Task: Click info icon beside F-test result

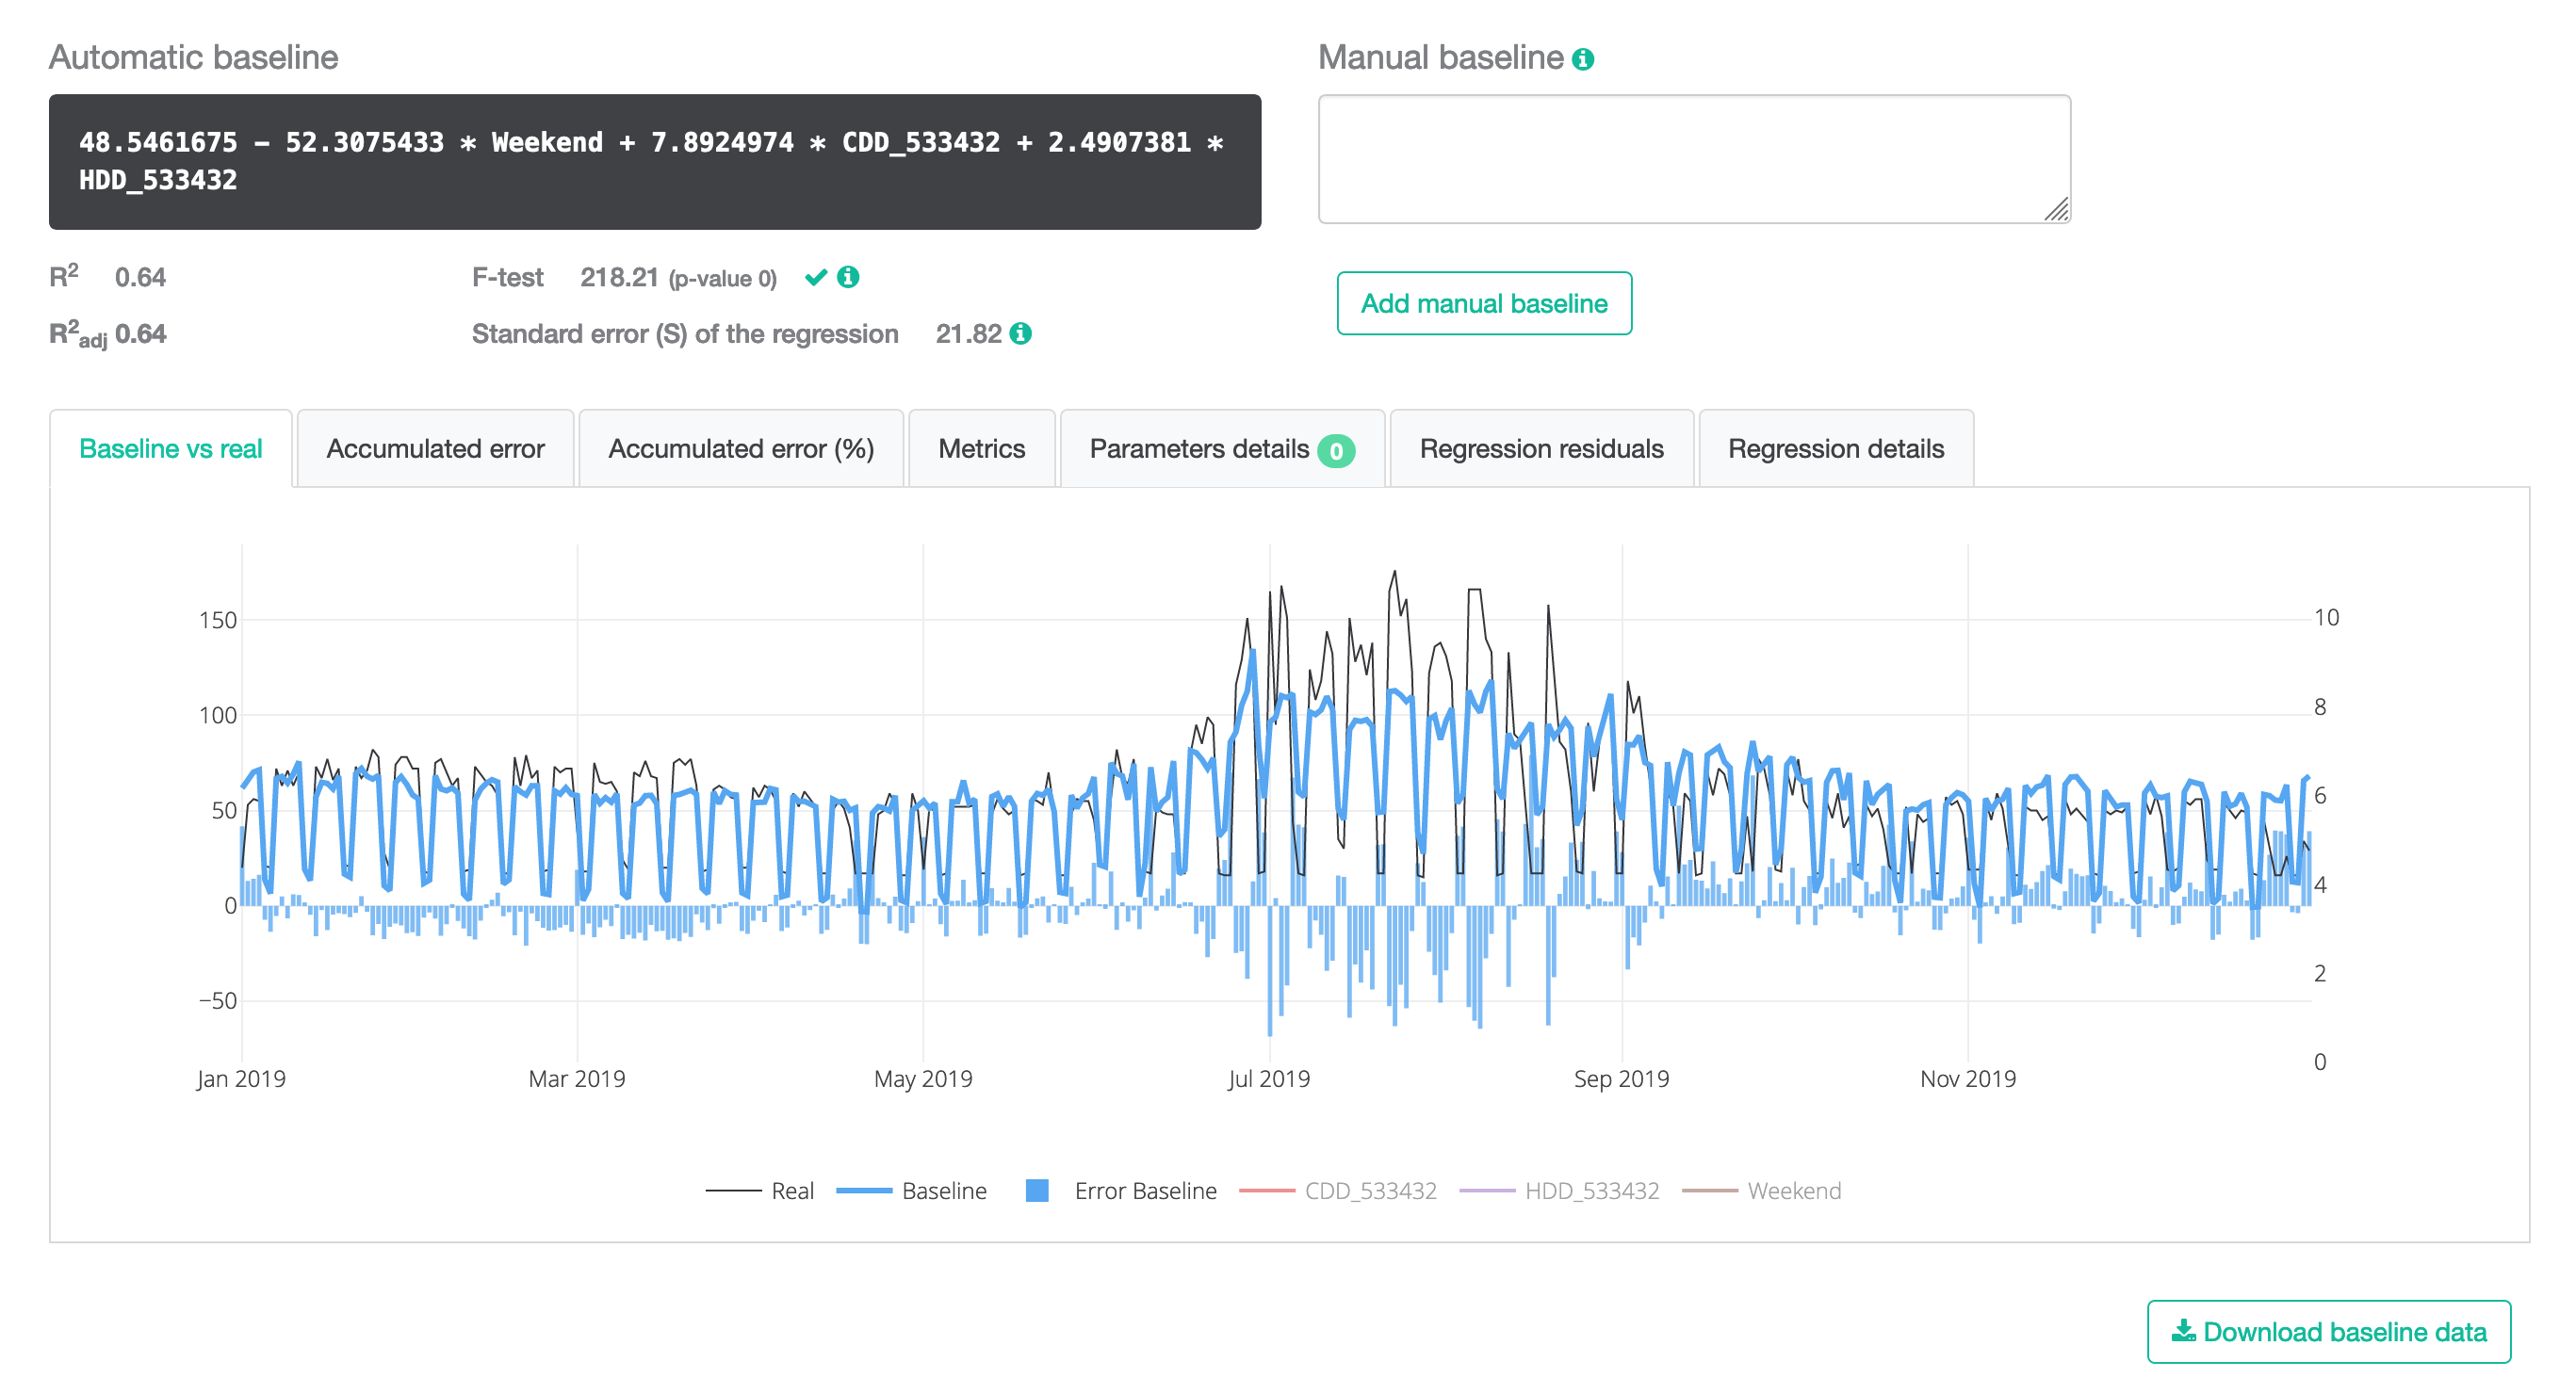Action: pyautogui.click(x=848, y=277)
